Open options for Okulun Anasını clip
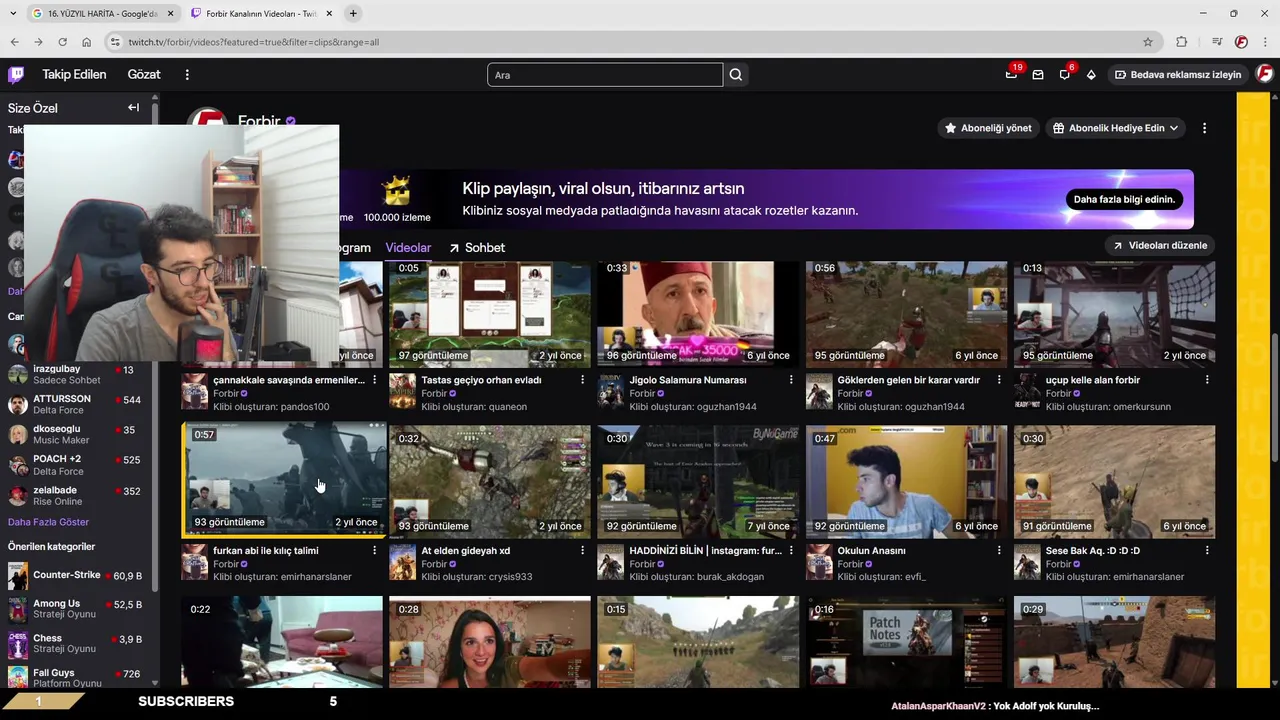The image size is (1280, 720). pyautogui.click(x=999, y=550)
